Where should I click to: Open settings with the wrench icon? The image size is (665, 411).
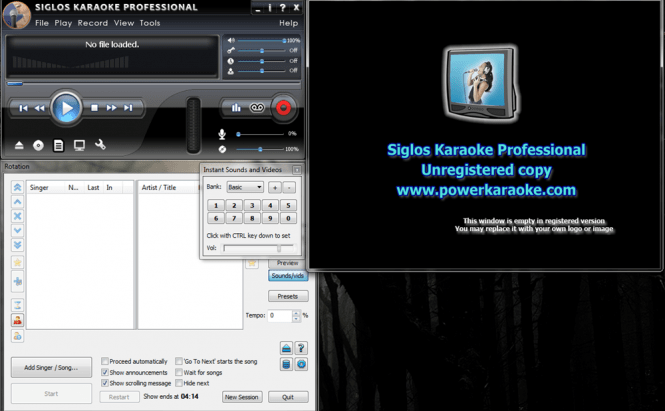tap(100, 145)
